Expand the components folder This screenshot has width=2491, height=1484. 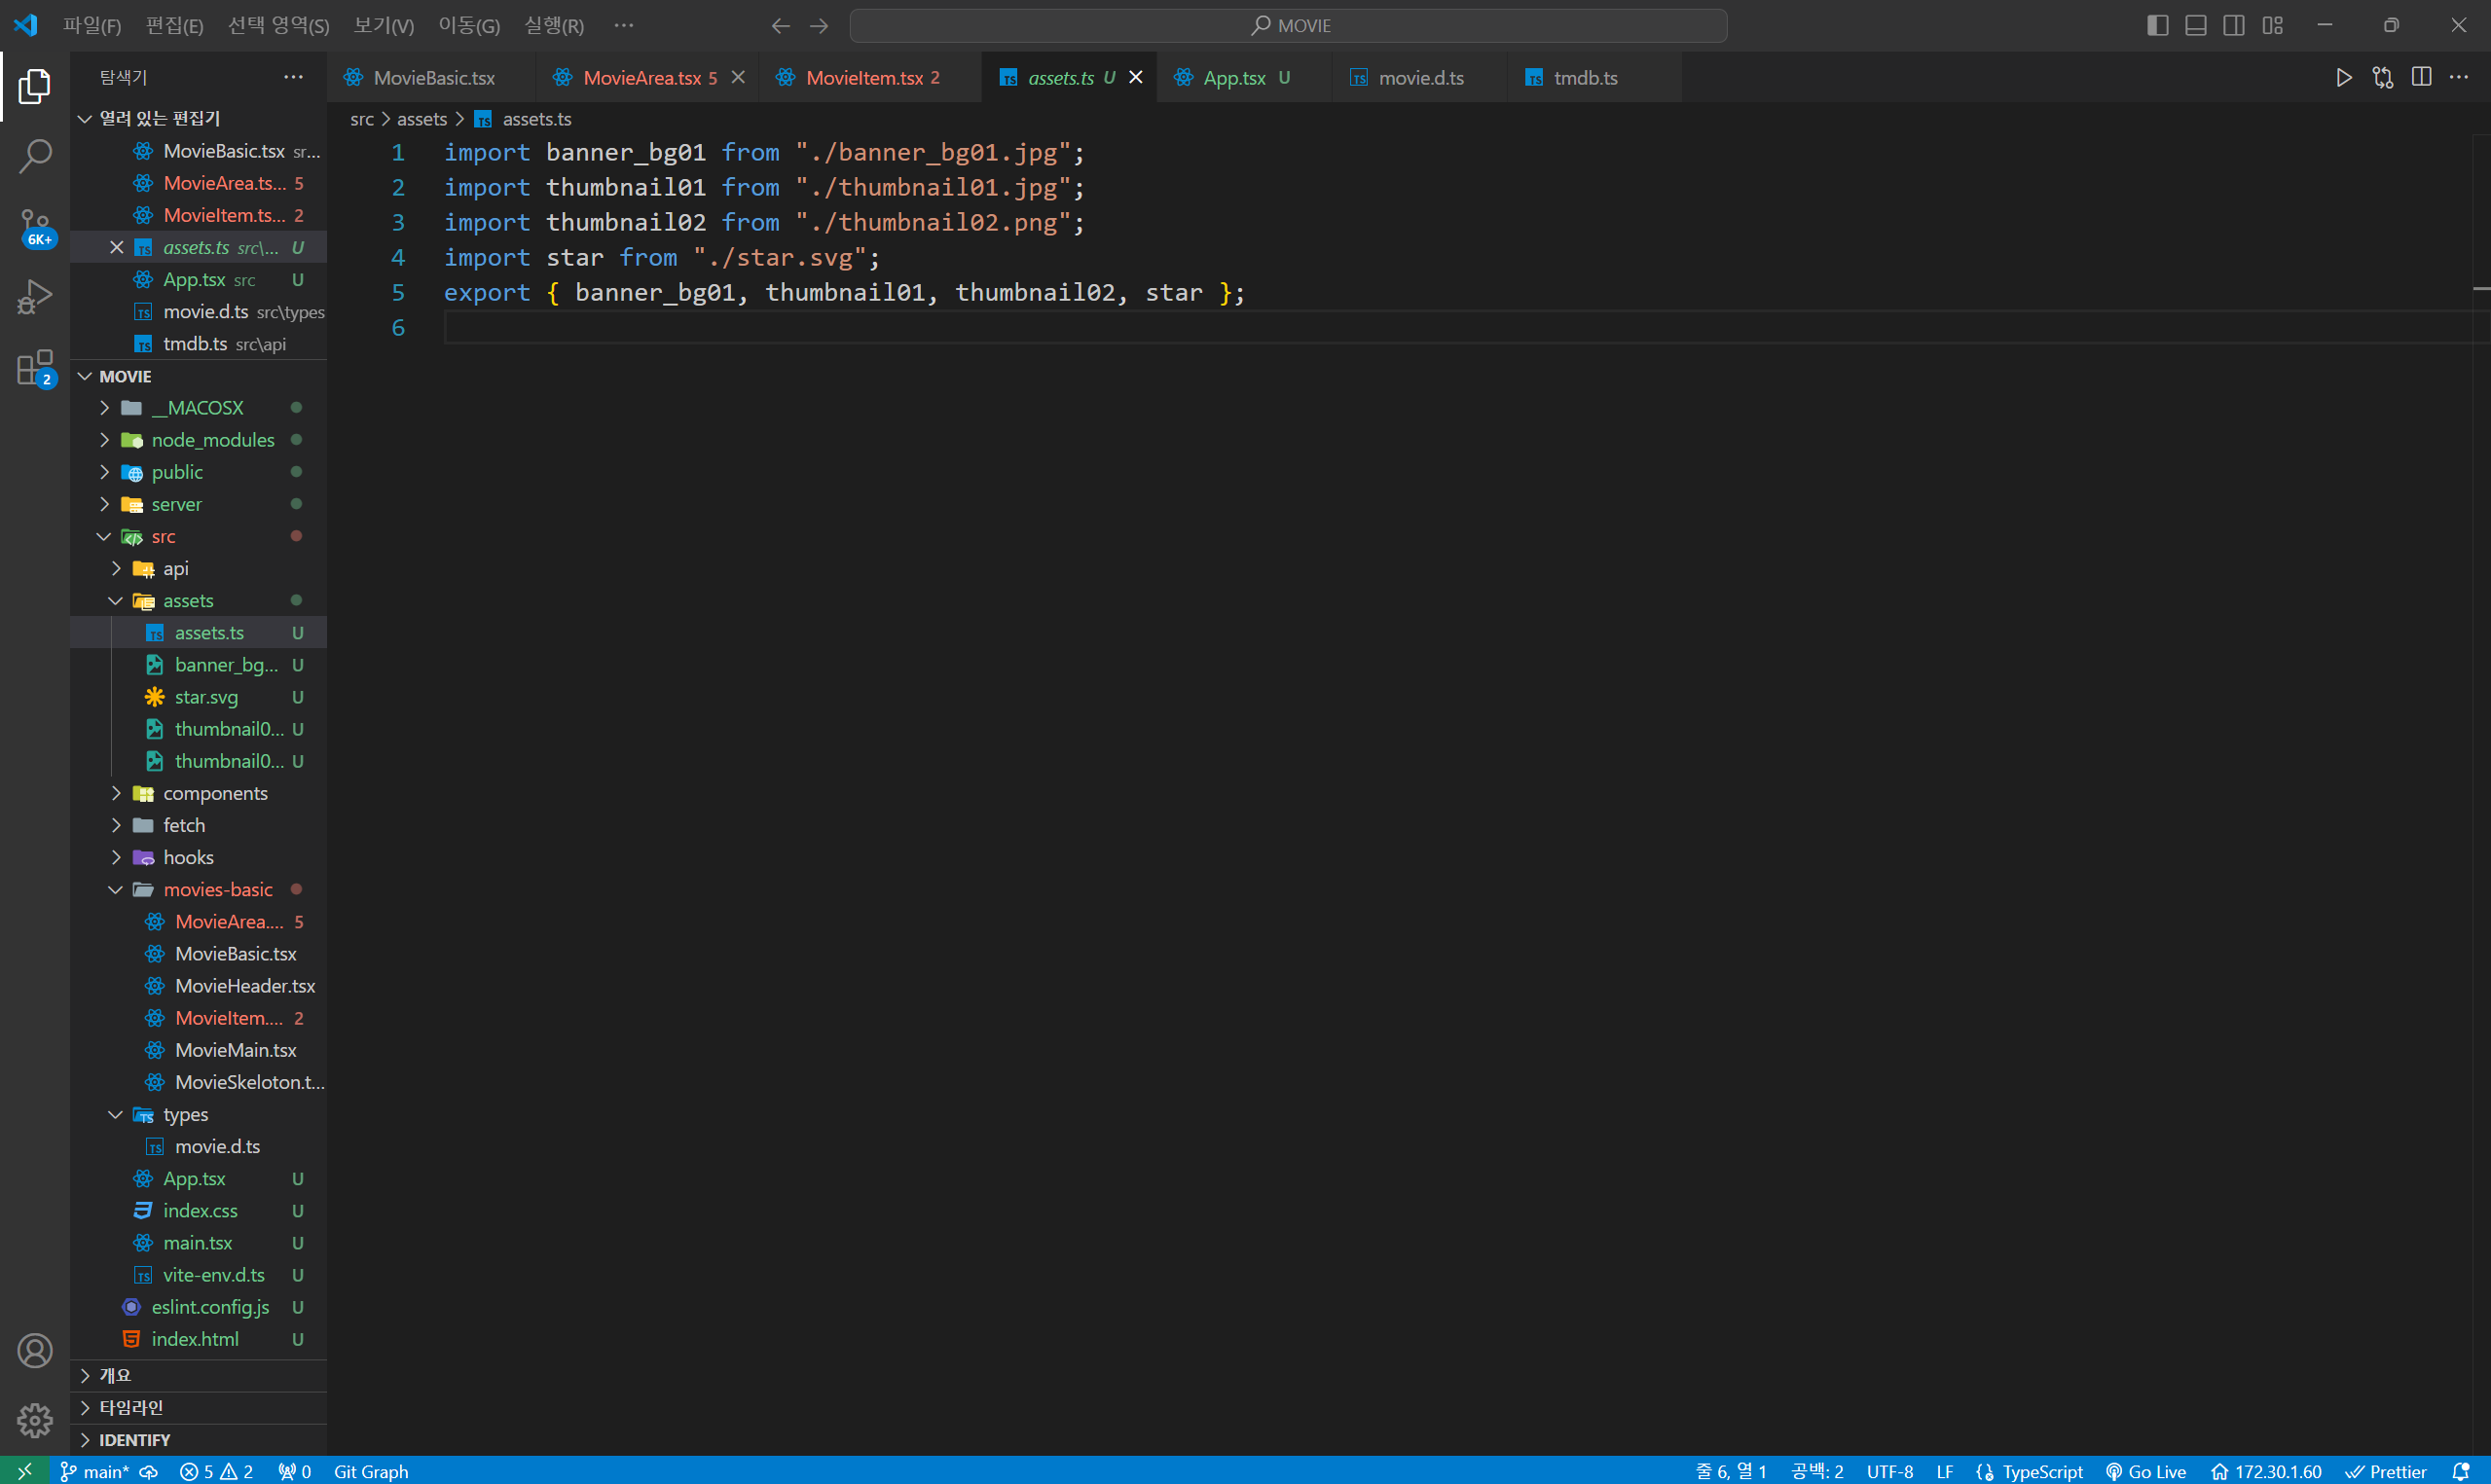(x=214, y=793)
